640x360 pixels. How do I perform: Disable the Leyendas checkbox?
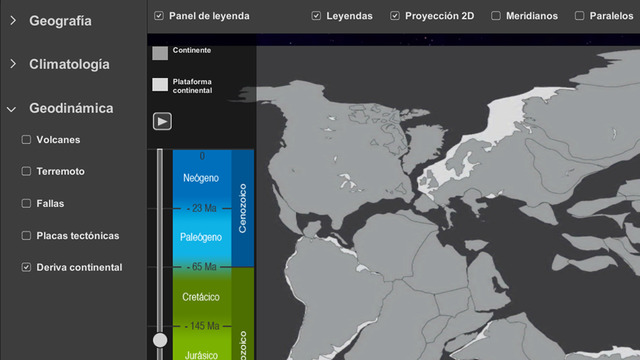pyautogui.click(x=316, y=16)
